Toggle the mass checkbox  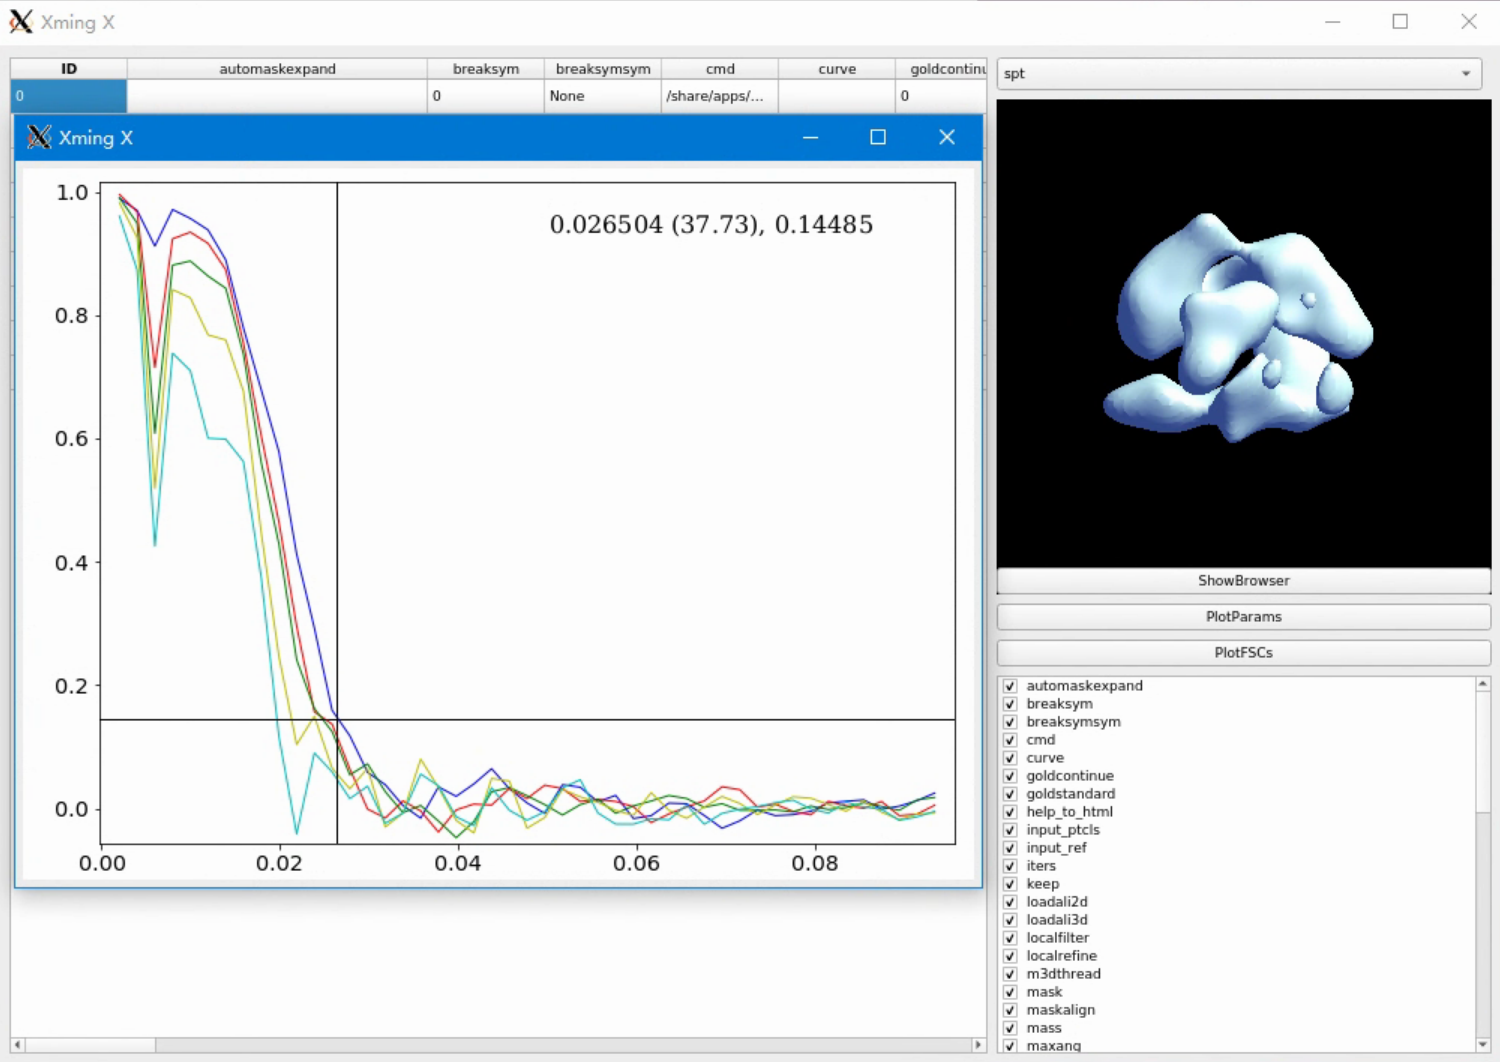pyautogui.click(x=1010, y=1028)
